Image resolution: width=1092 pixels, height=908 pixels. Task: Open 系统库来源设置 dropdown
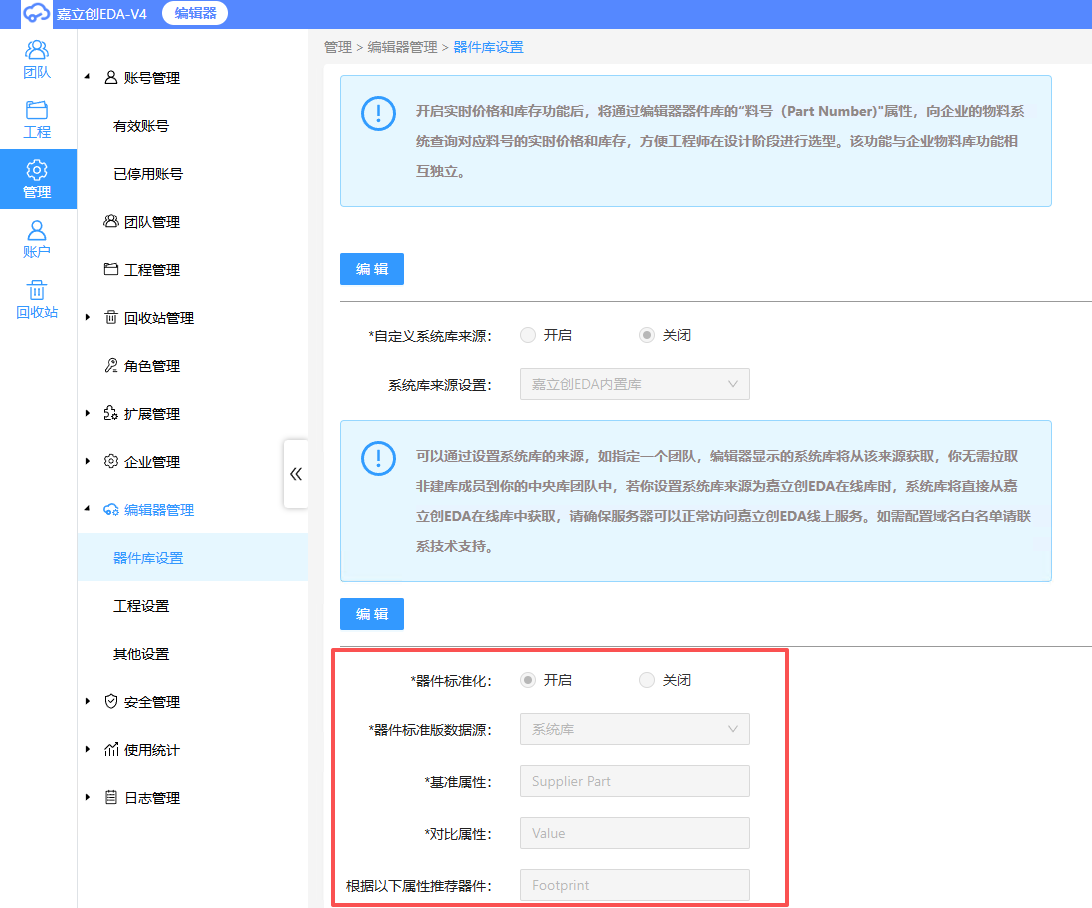[634, 384]
